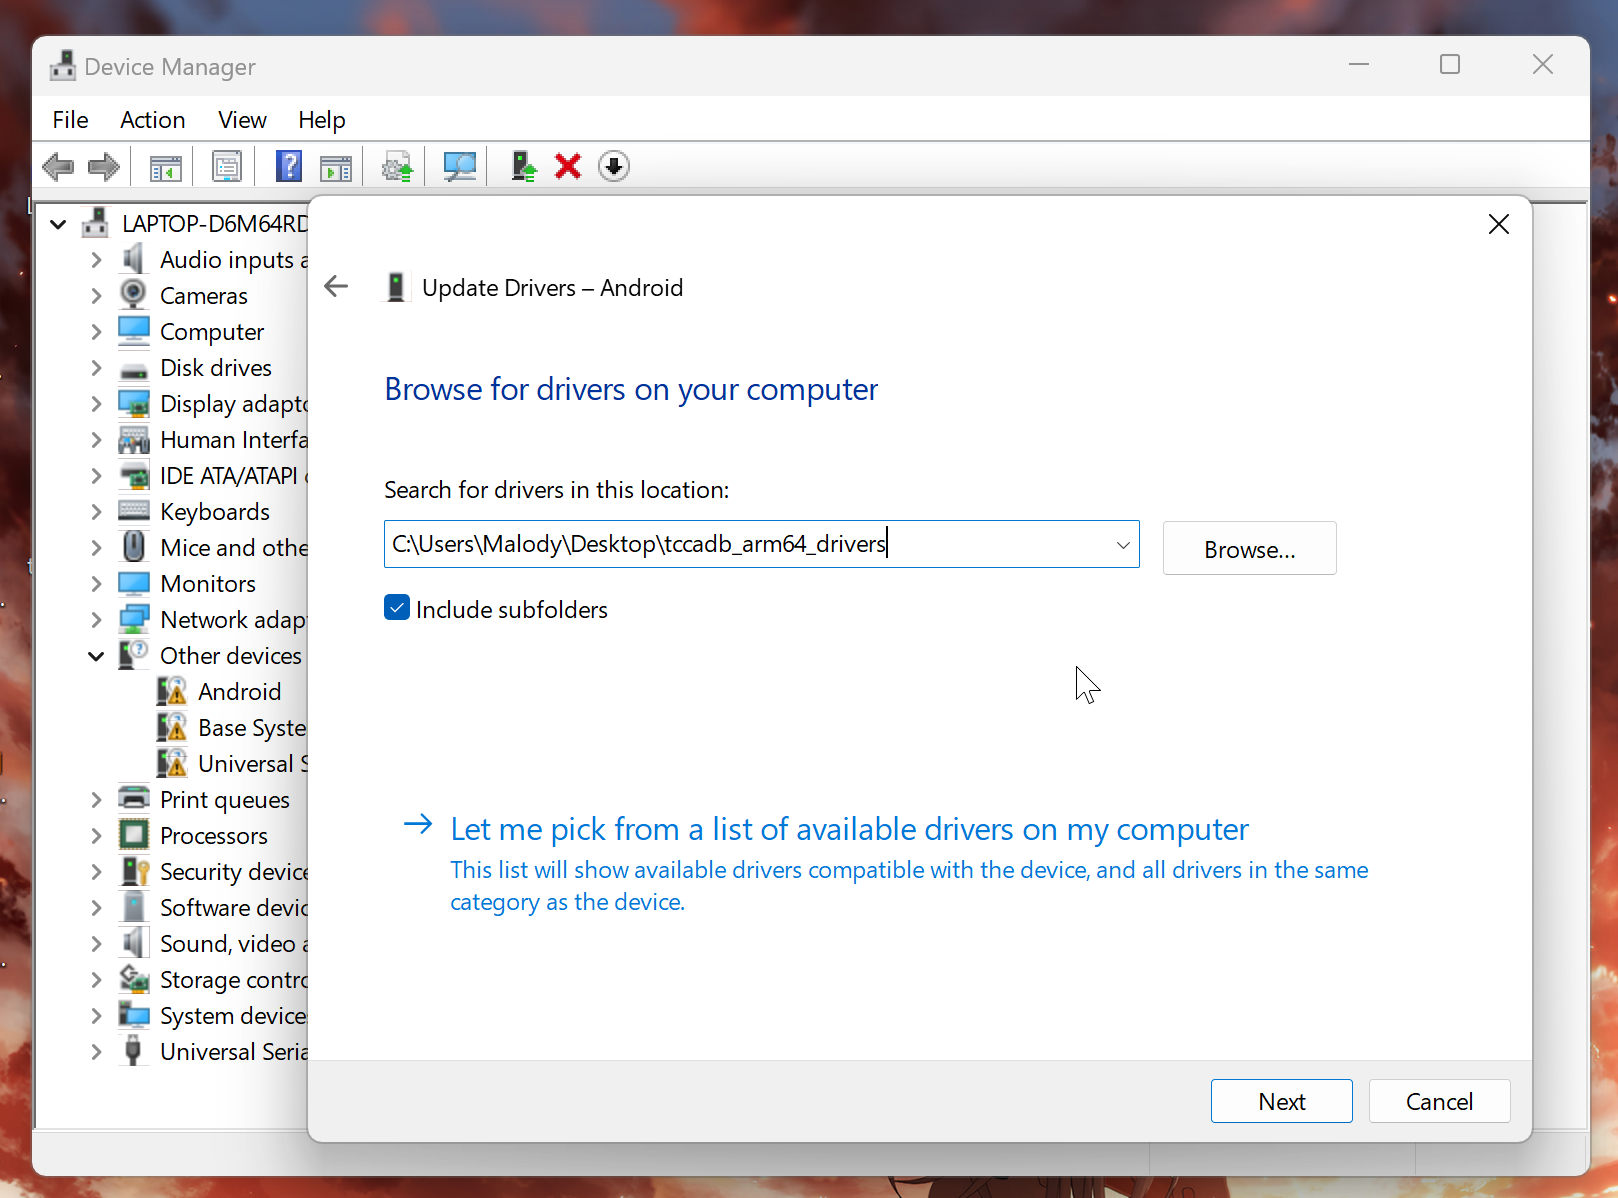Open the driver location path dropdown arrow
Viewport: 1618px width, 1198px height.
pyautogui.click(x=1123, y=545)
